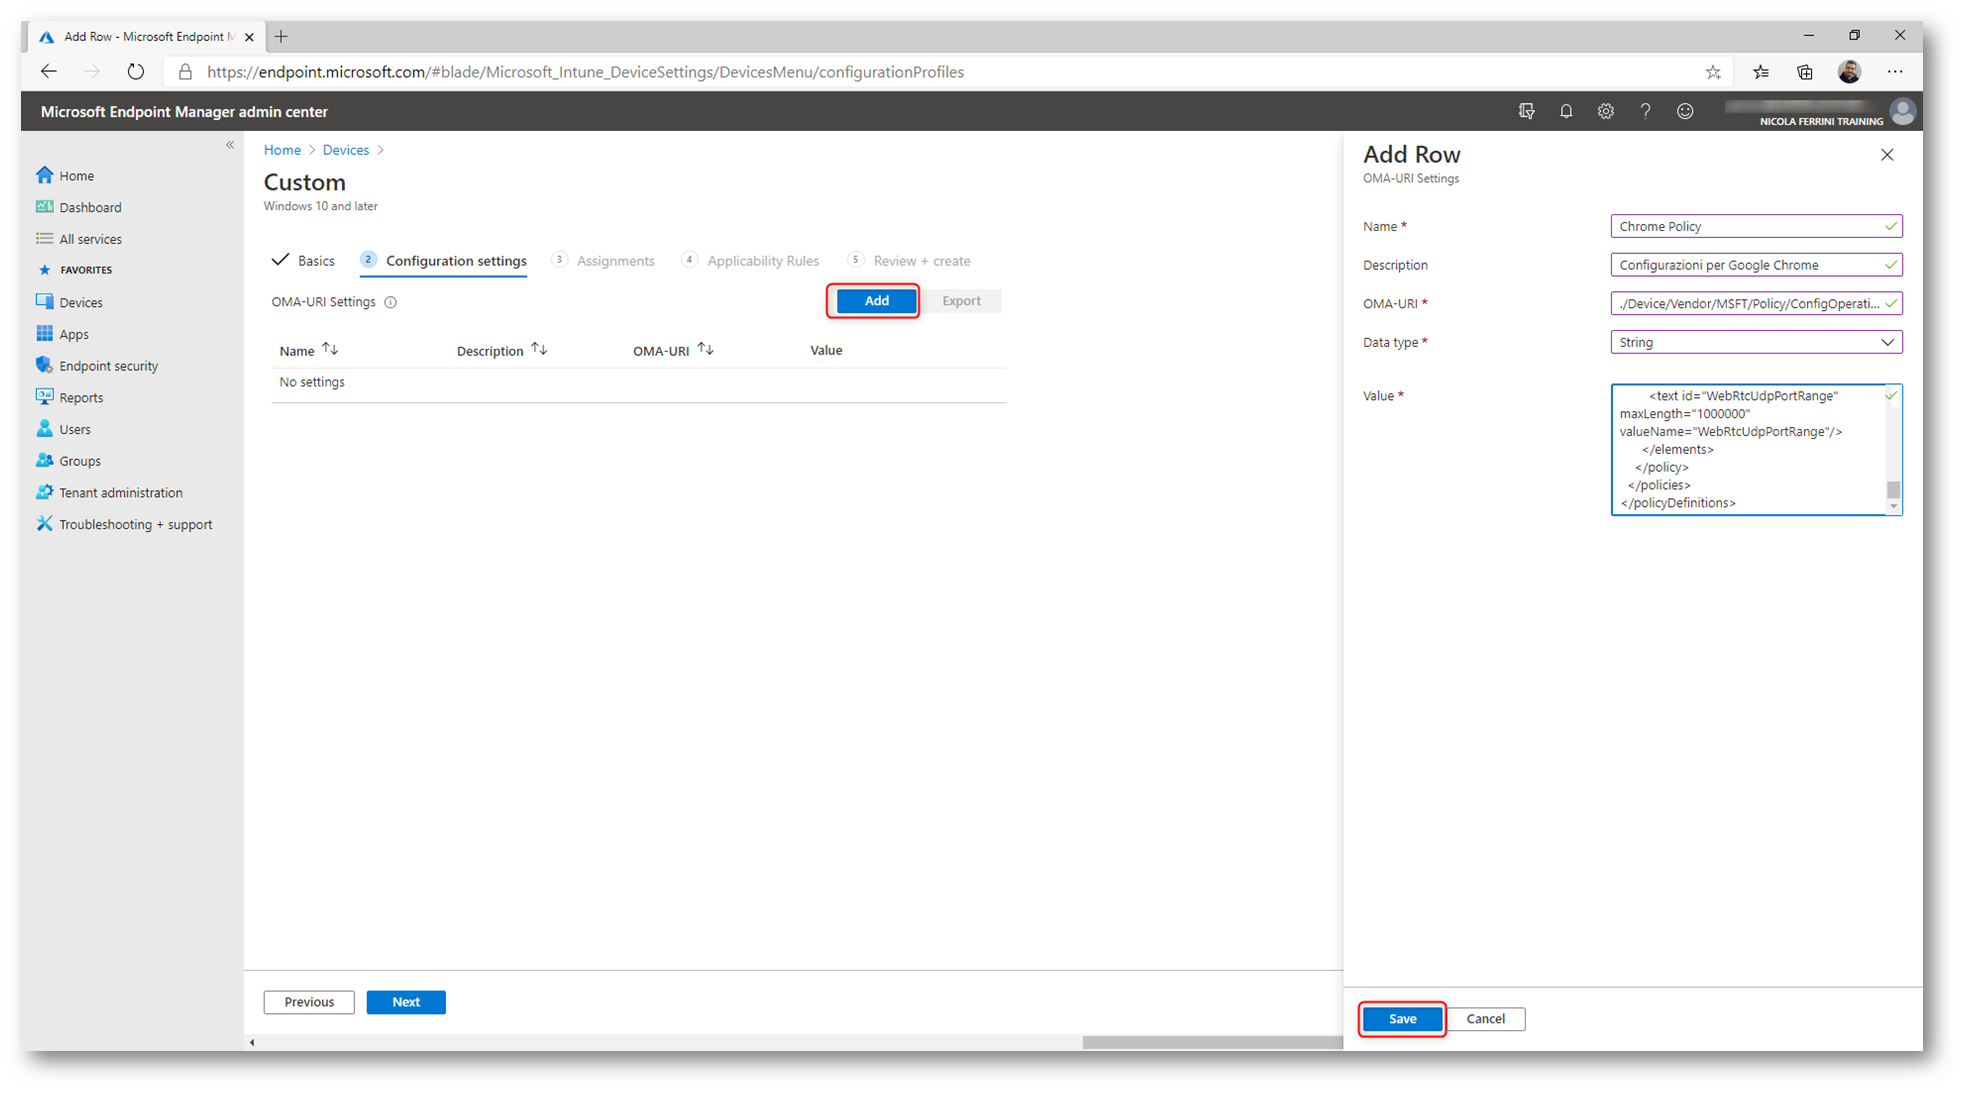
Task: Open Reports section
Action: 70,397
